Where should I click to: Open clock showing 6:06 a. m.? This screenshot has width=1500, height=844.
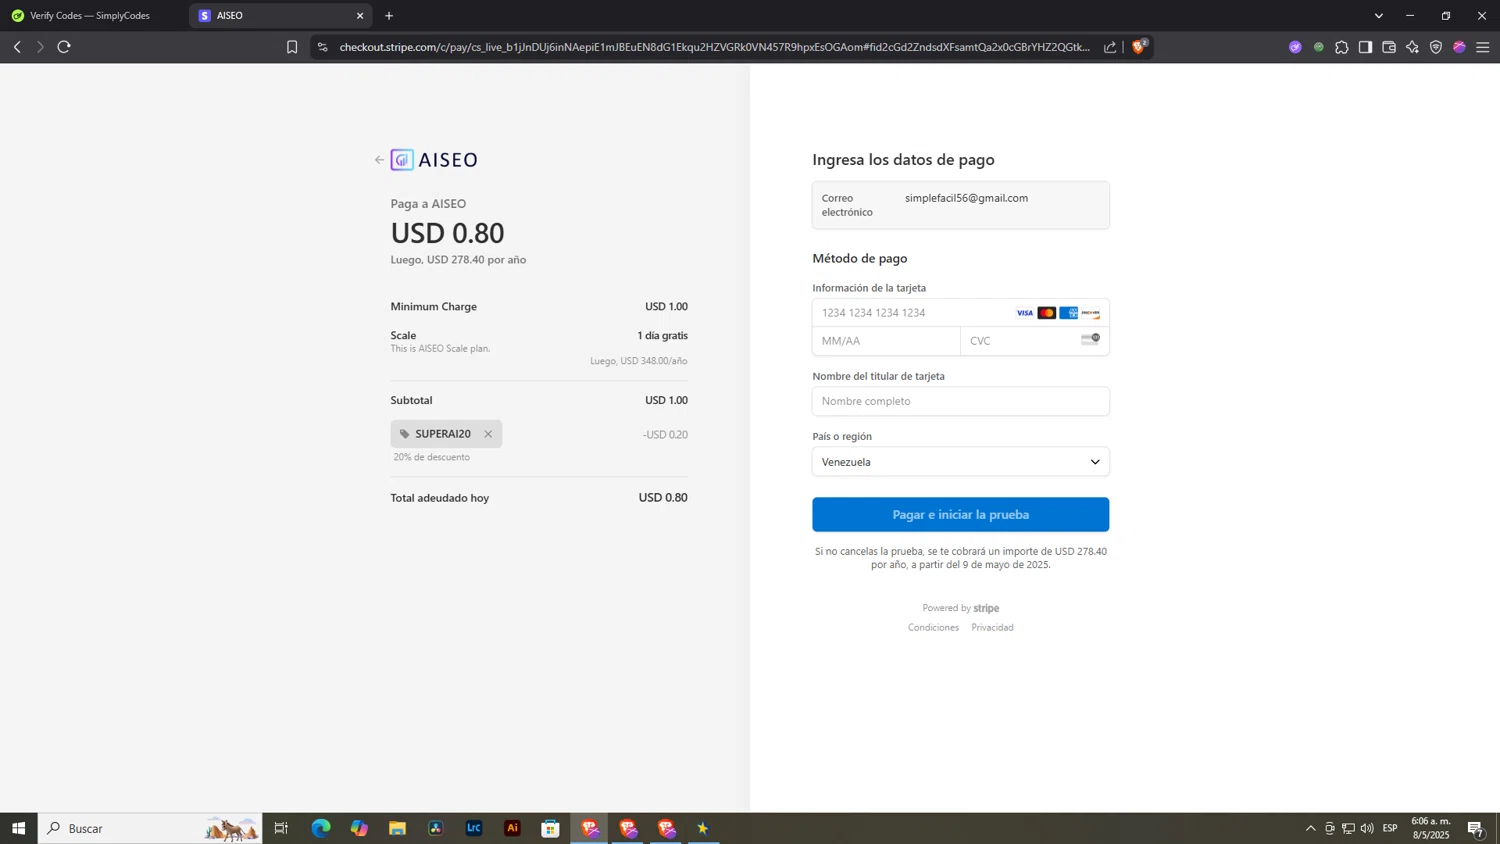point(1431,828)
